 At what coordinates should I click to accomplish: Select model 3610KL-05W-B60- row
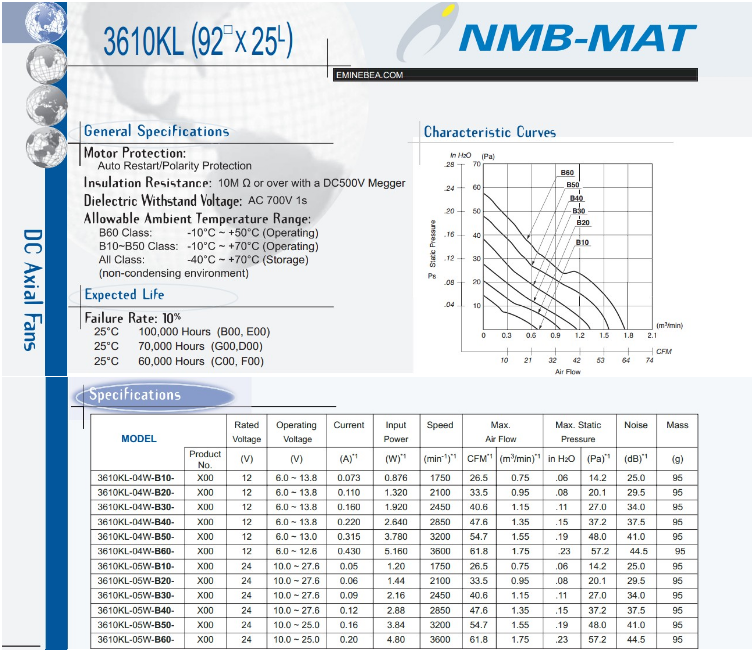click(394, 639)
